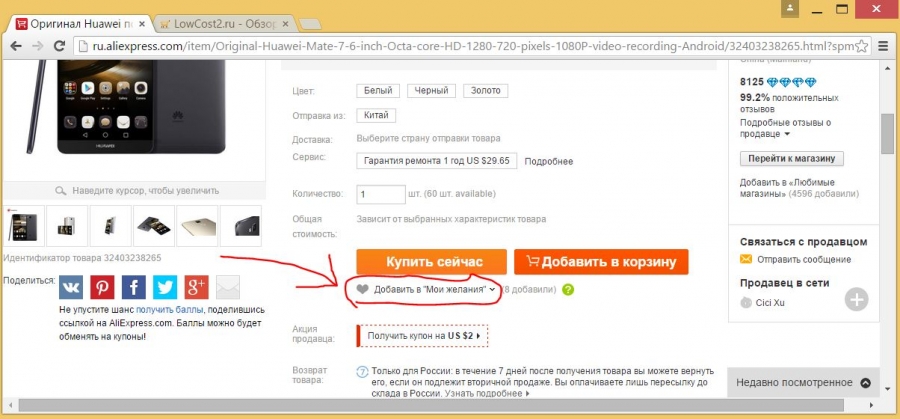The height and width of the screenshot is (419, 900).
Task: Click Выберите страну отправки товара text
Action: 428,138
